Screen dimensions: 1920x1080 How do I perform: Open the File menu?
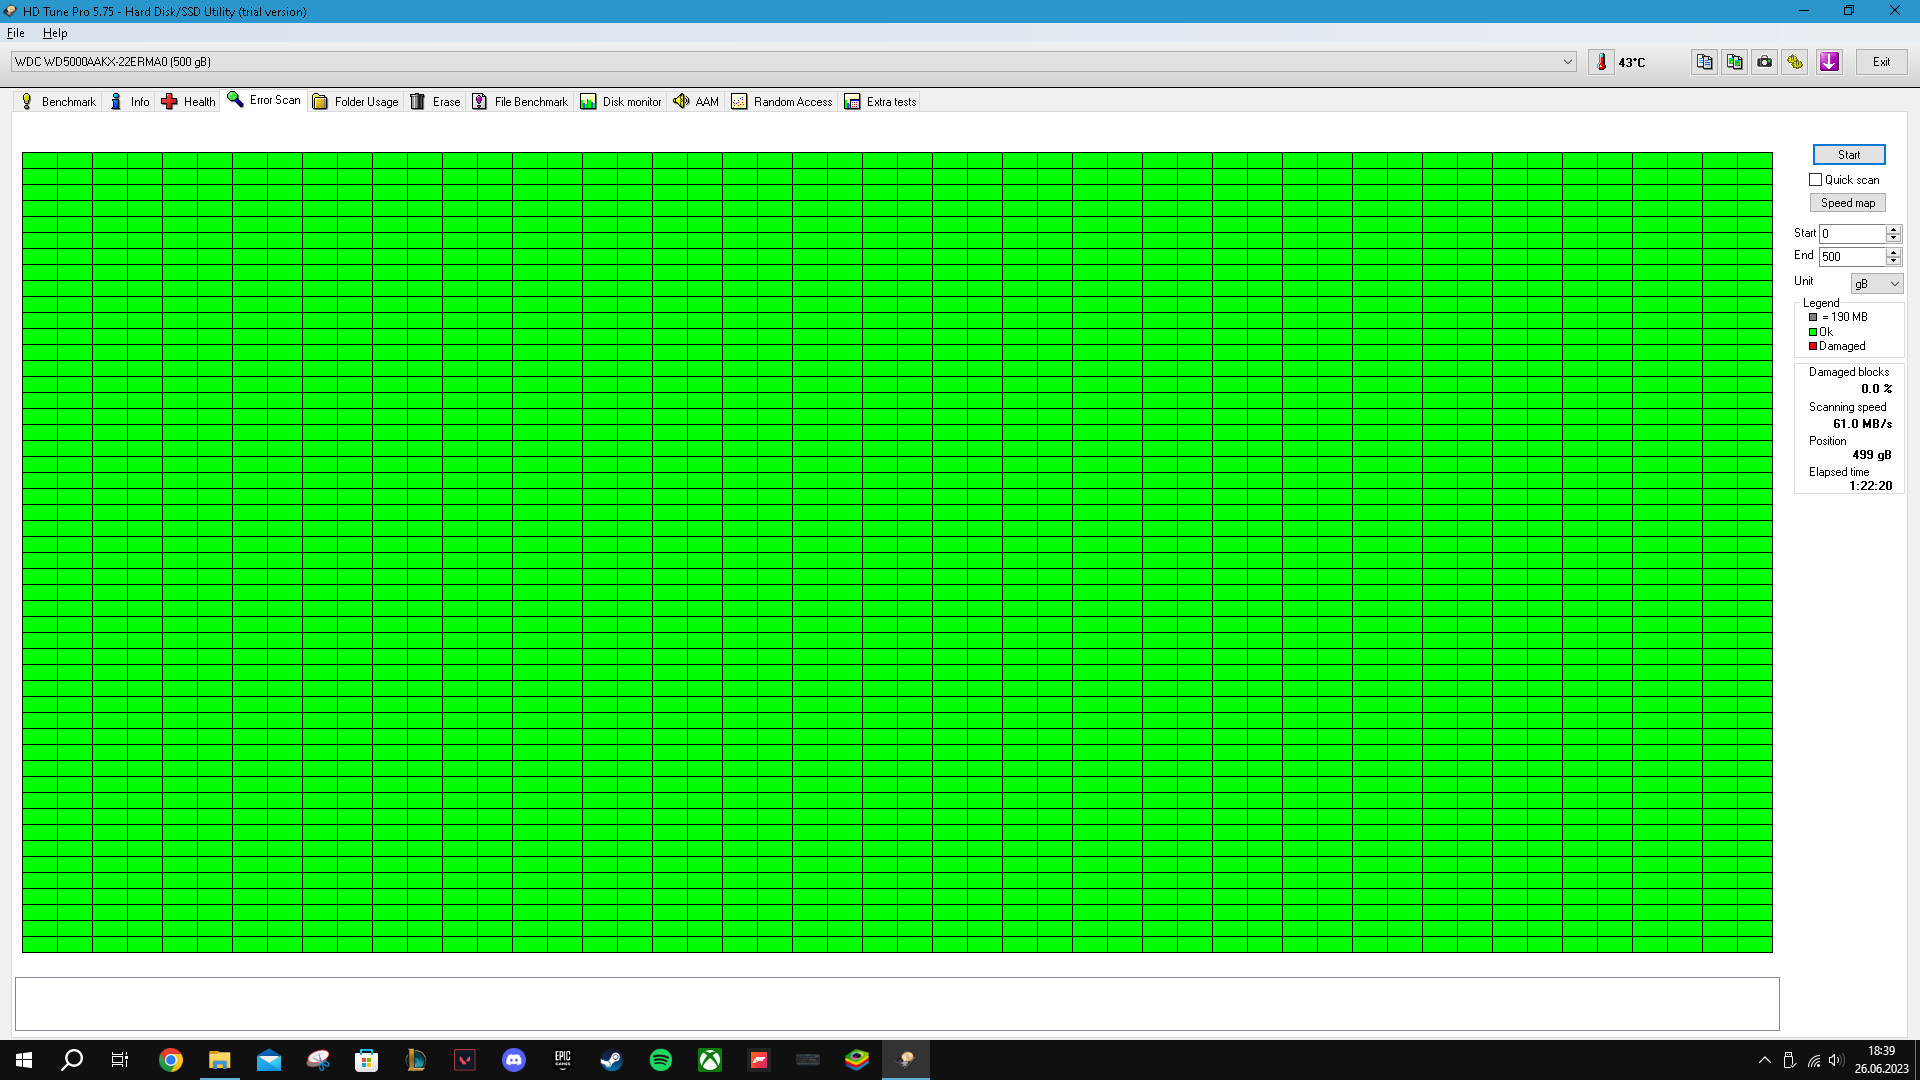coord(15,33)
